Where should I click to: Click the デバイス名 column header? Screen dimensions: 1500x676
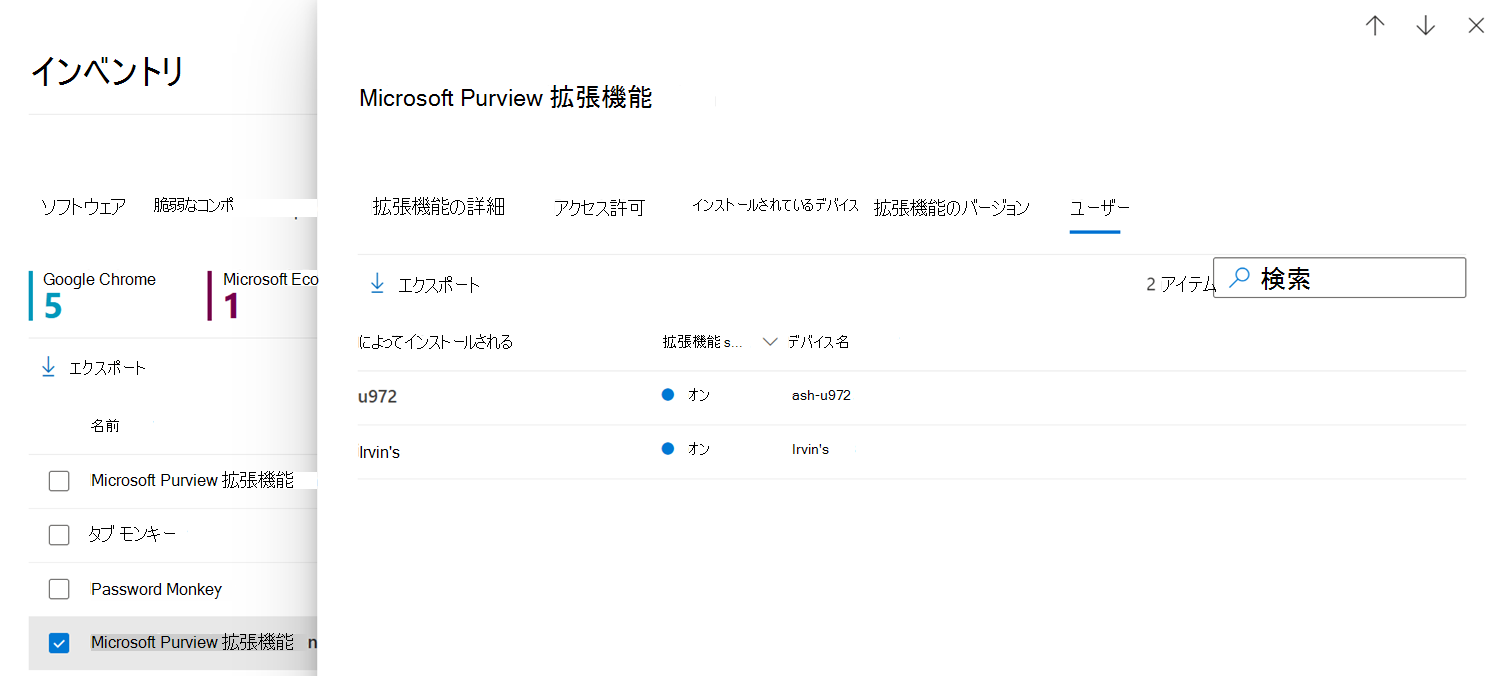coord(818,342)
